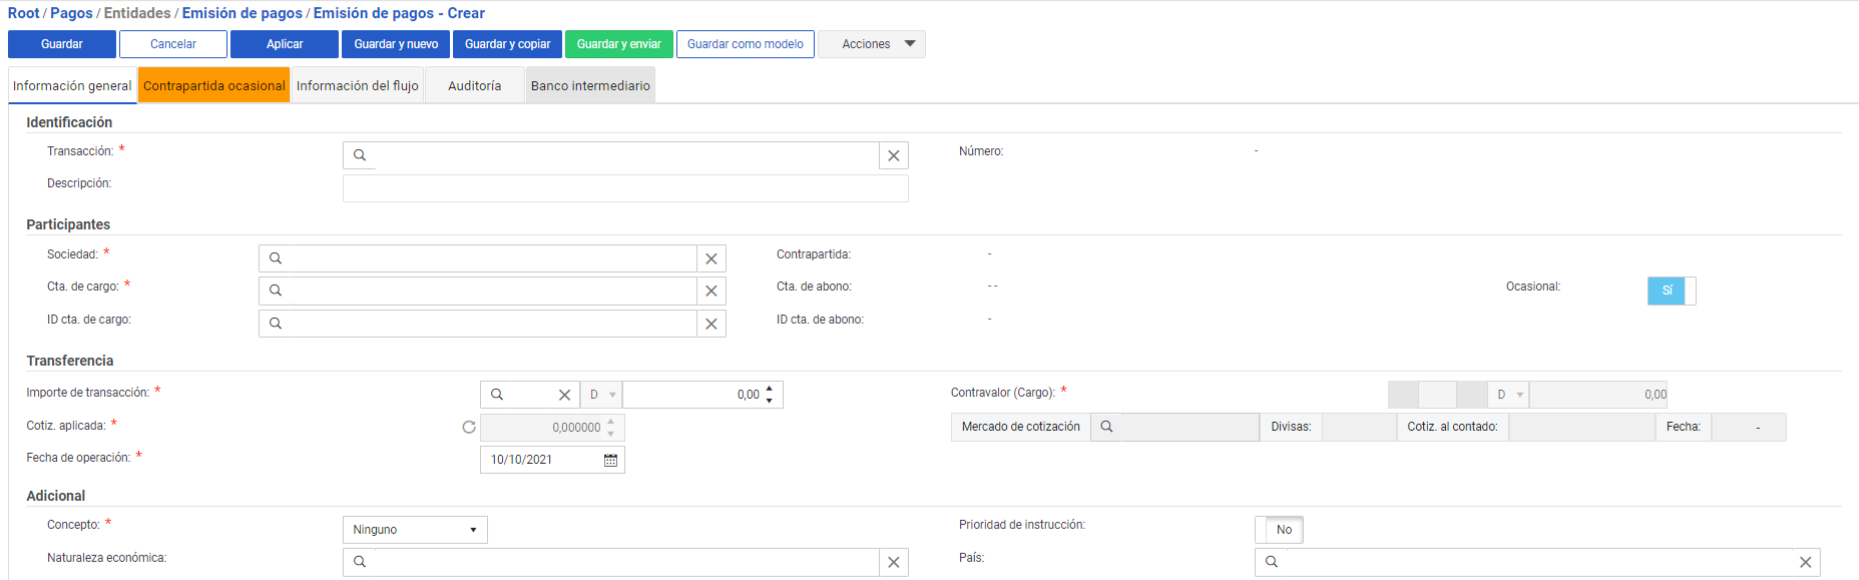Click the Cancelar button

tap(173, 44)
